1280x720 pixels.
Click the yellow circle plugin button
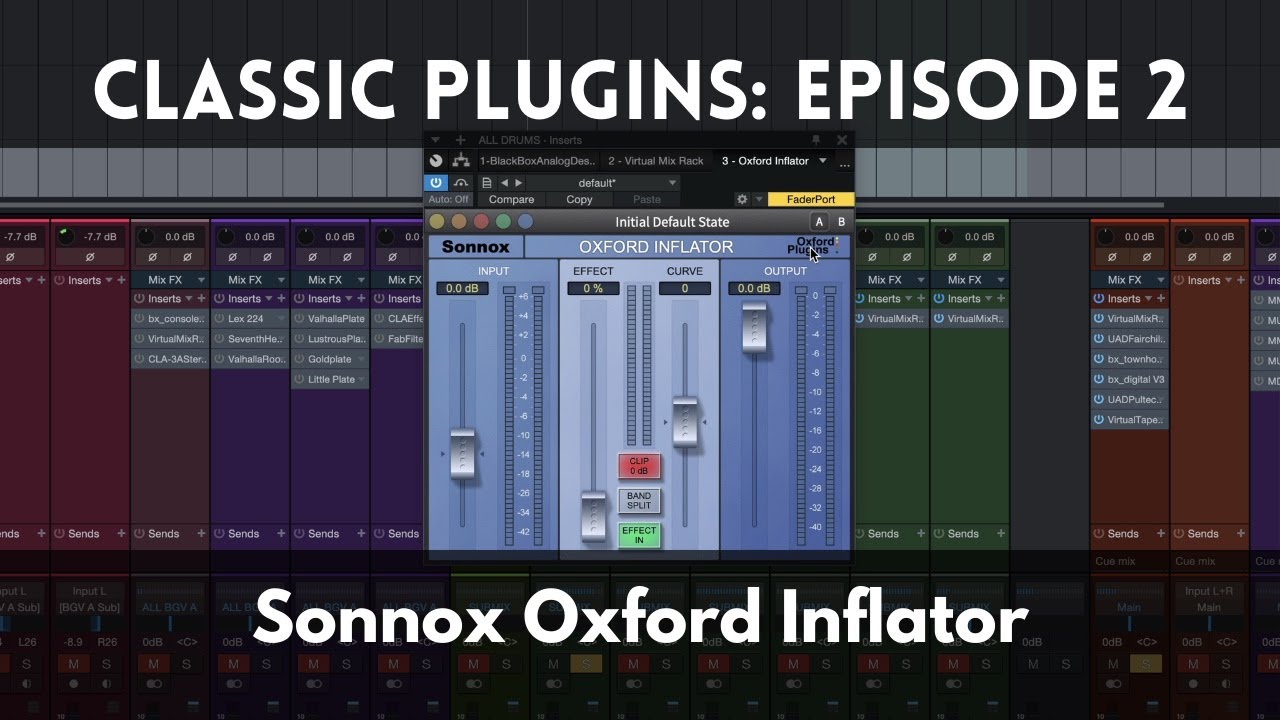click(x=436, y=222)
